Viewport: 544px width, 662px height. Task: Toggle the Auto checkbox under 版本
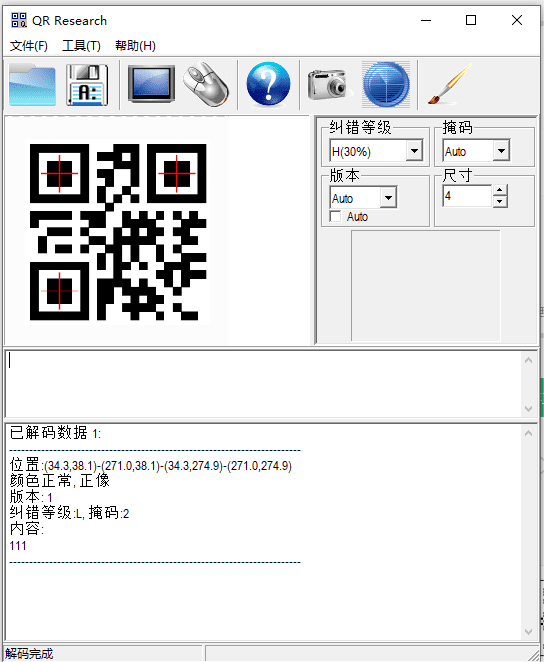coord(336,217)
